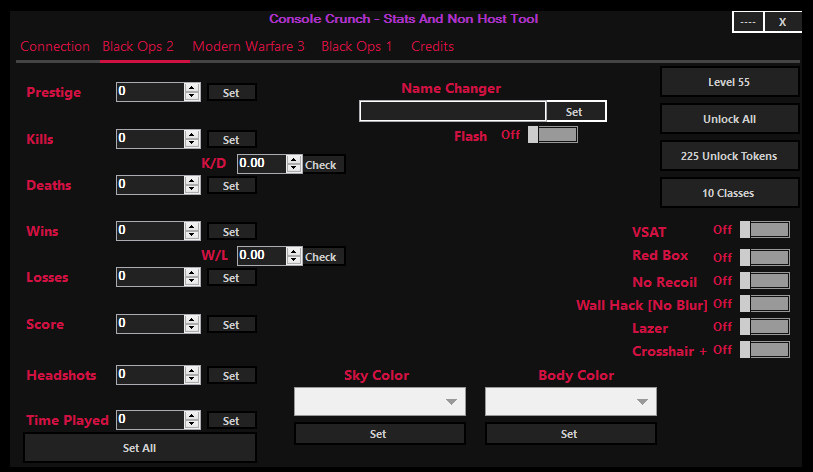Check the K/D ratio

pos(324,164)
